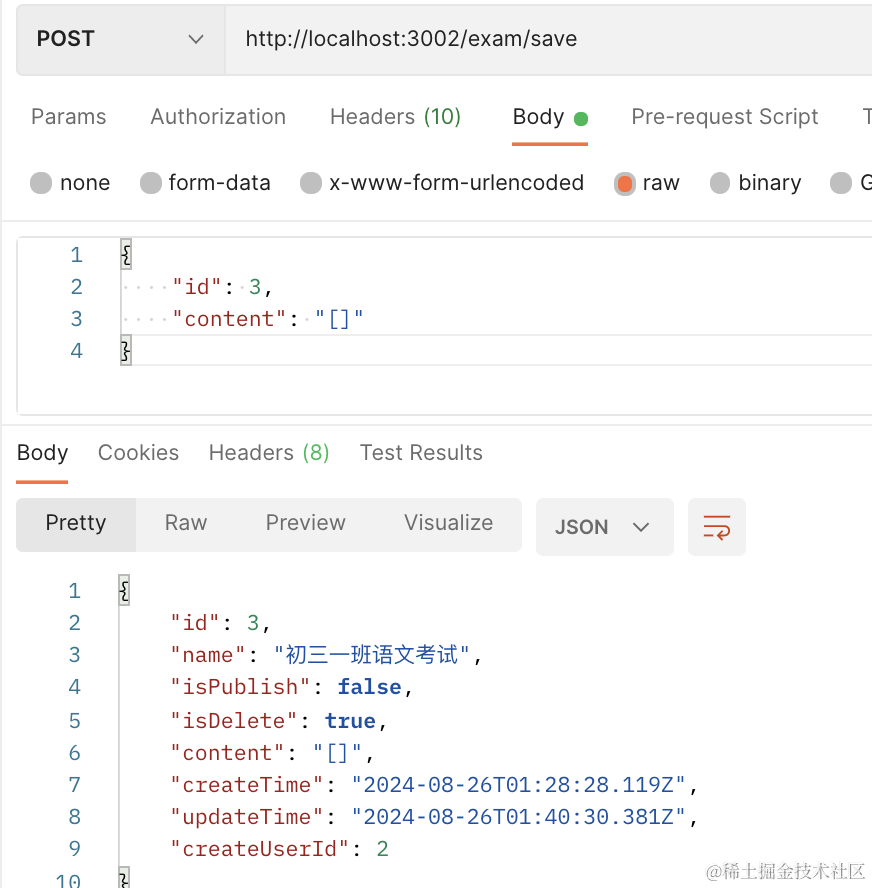Select x-www-form-urlencoded radio option

click(311, 184)
